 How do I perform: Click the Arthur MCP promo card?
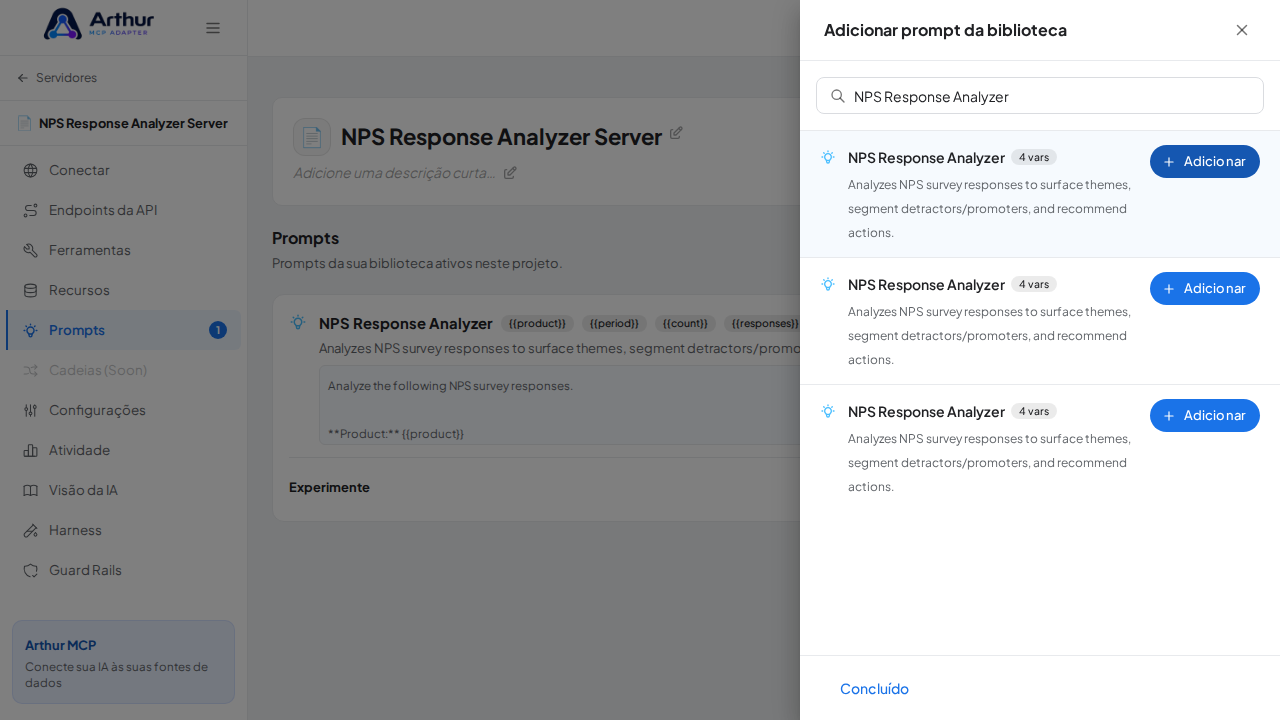point(123,662)
